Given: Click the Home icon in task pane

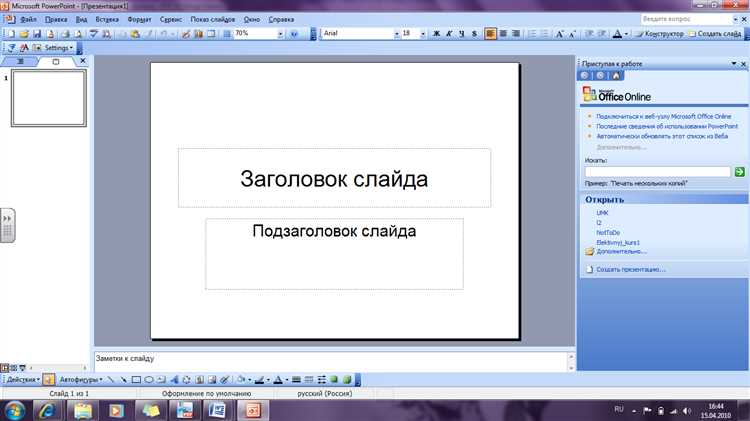Looking at the screenshot, I should coord(617,76).
